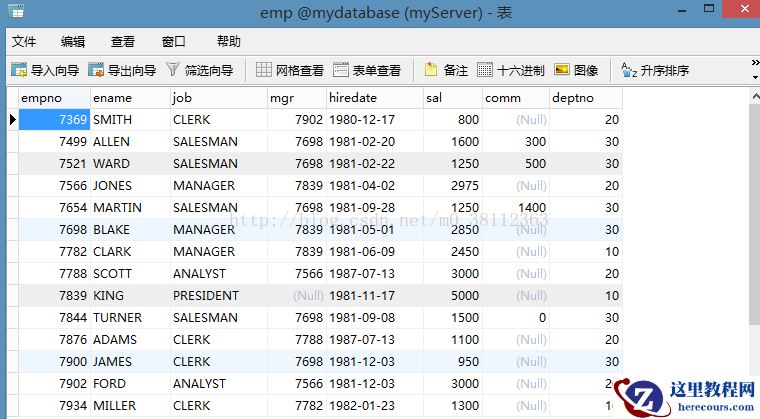The width and height of the screenshot is (760, 419).
Task: Sort ascending with 升序排序 icon
Action: tap(629, 70)
